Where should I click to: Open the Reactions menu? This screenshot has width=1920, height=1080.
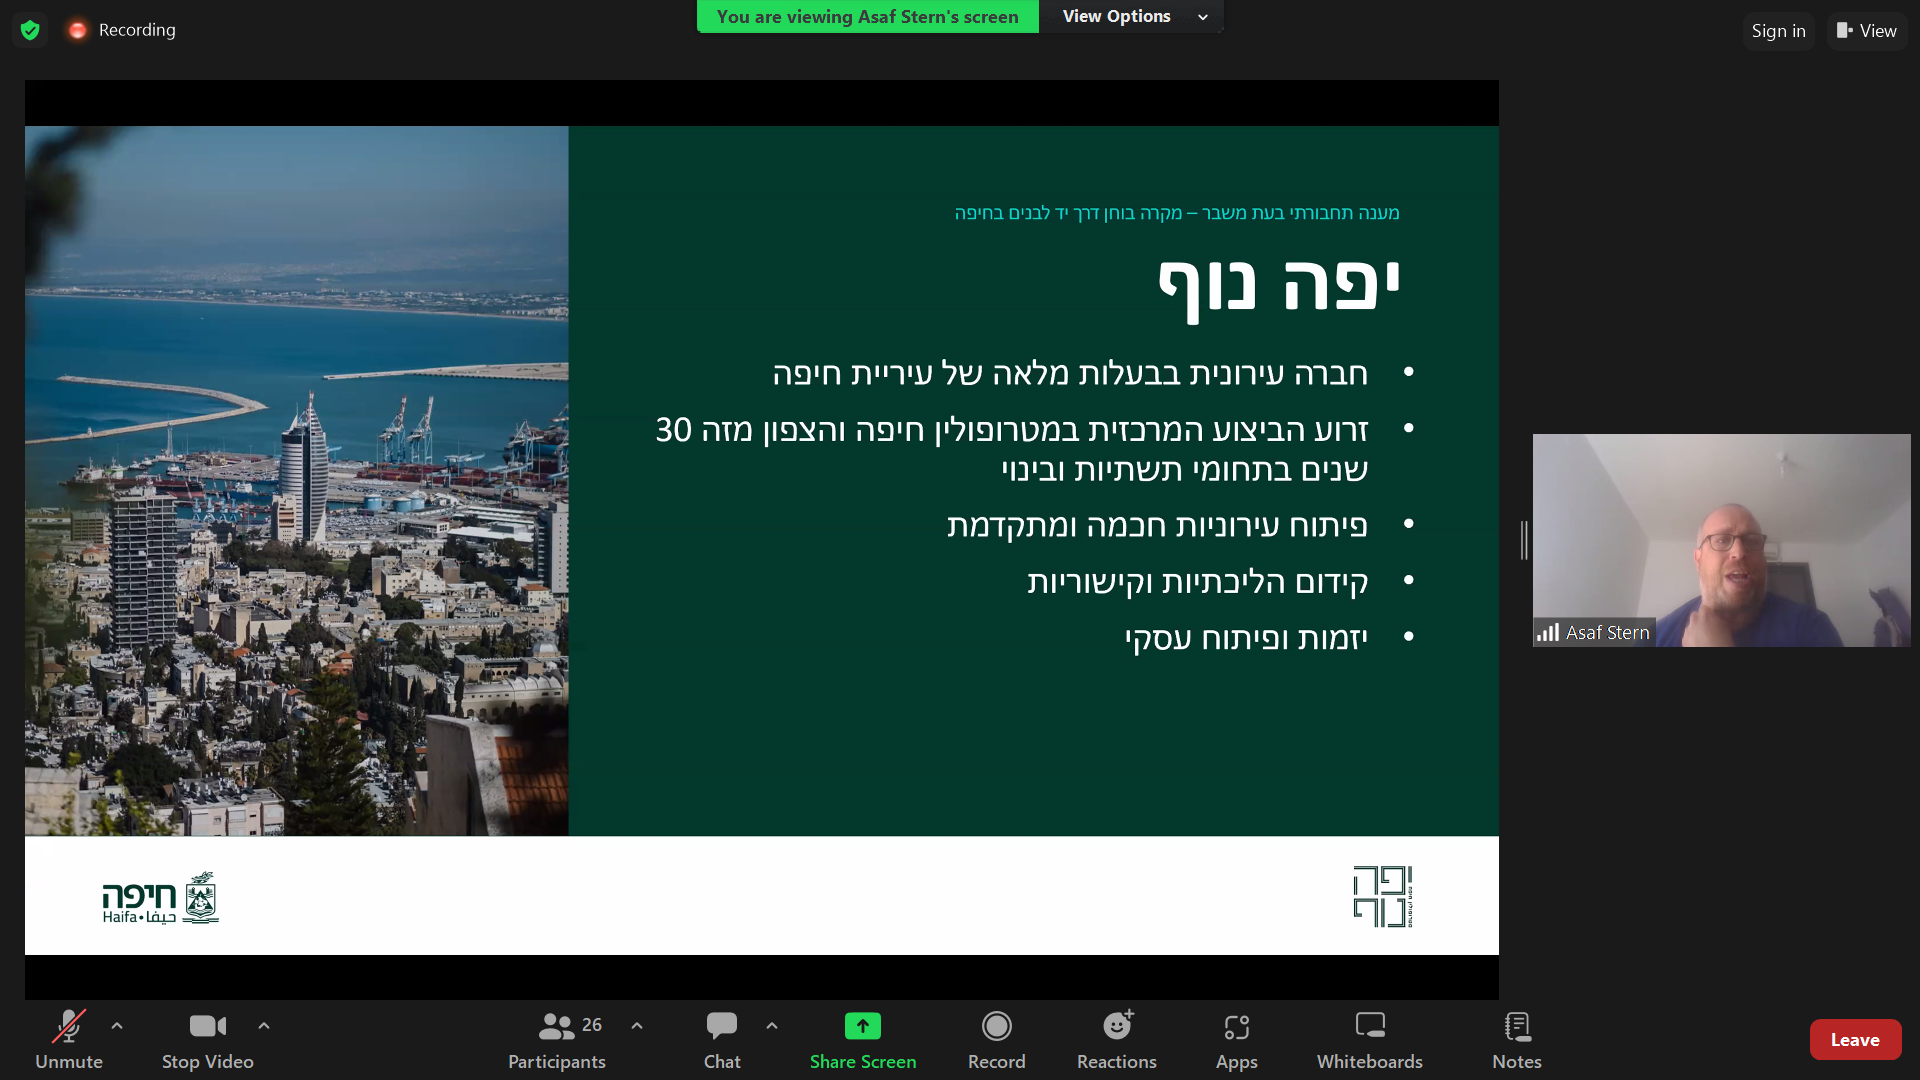(x=1116, y=1039)
